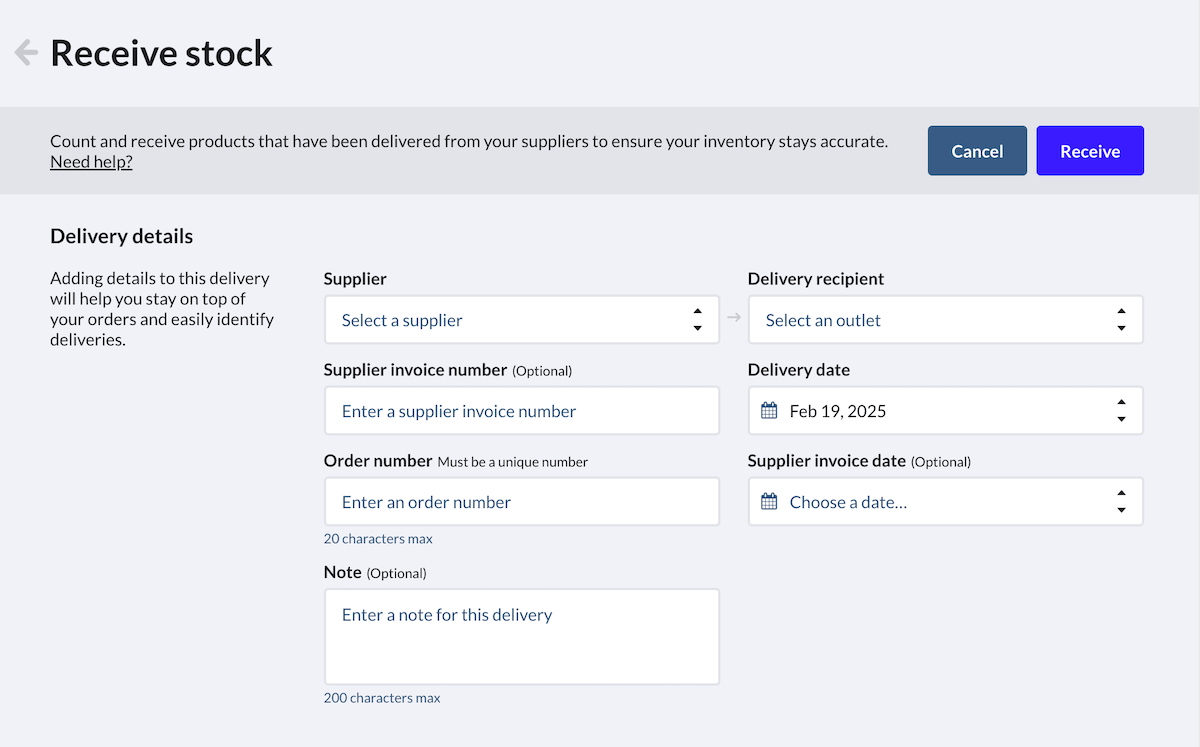The height and width of the screenshot is (747, 1200).
Task: Click the up-down arrows in Supplier invoice date field
Action: (x=1121, y=502)
